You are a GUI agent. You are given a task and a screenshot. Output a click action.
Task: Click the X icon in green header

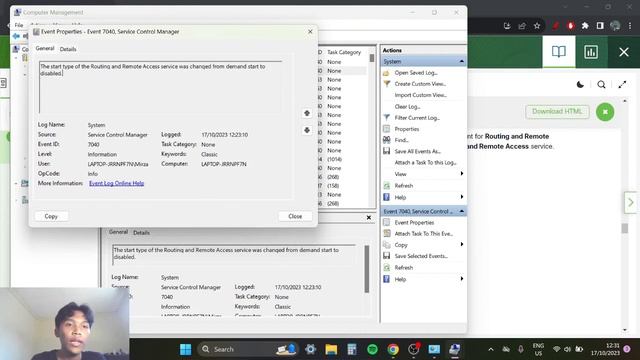(624, 52)
